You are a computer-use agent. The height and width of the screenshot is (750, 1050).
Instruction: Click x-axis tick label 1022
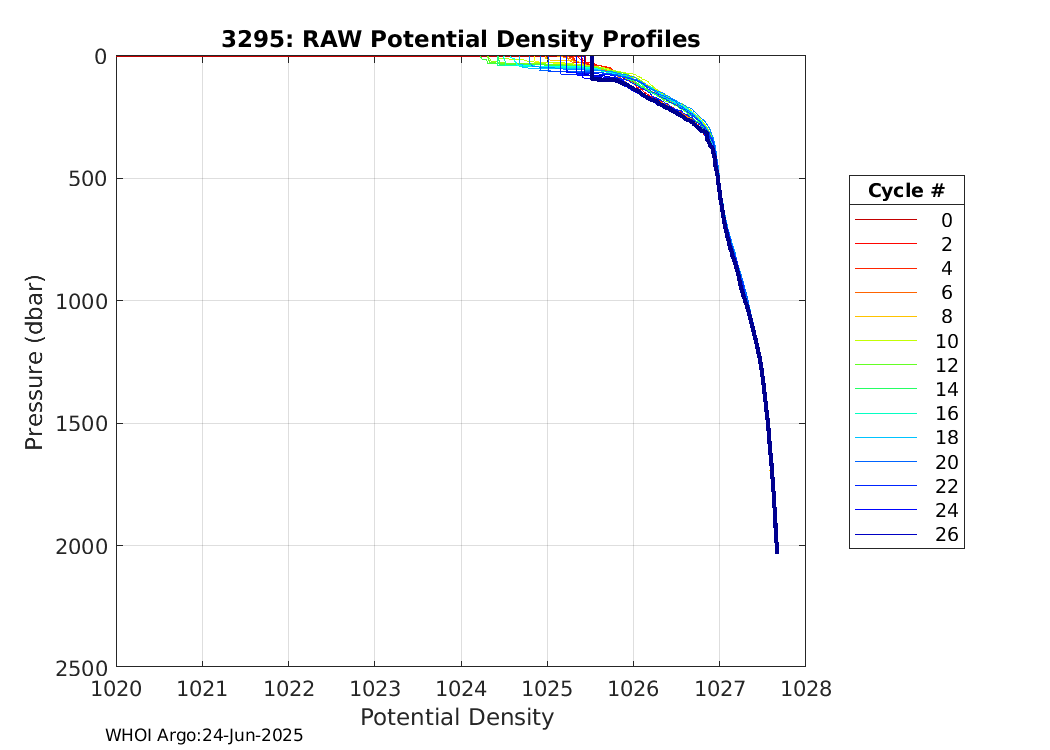click(x=289, y=688)
